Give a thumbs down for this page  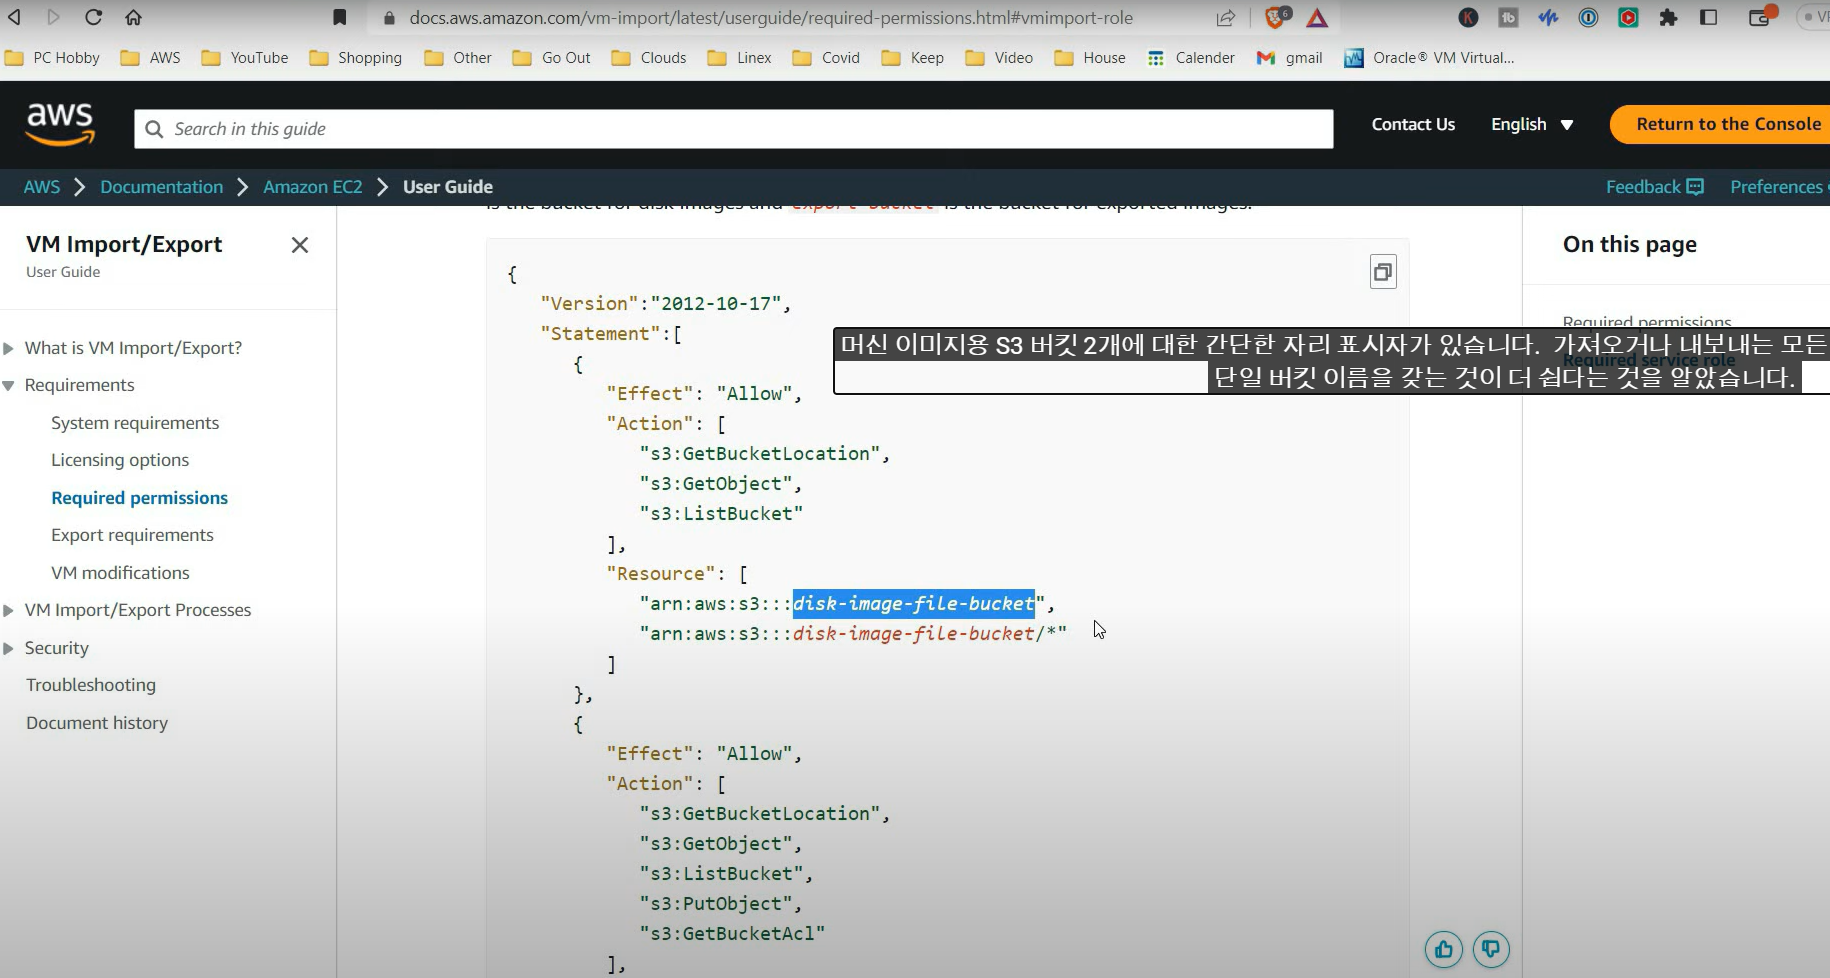(x=1491, y=949)
